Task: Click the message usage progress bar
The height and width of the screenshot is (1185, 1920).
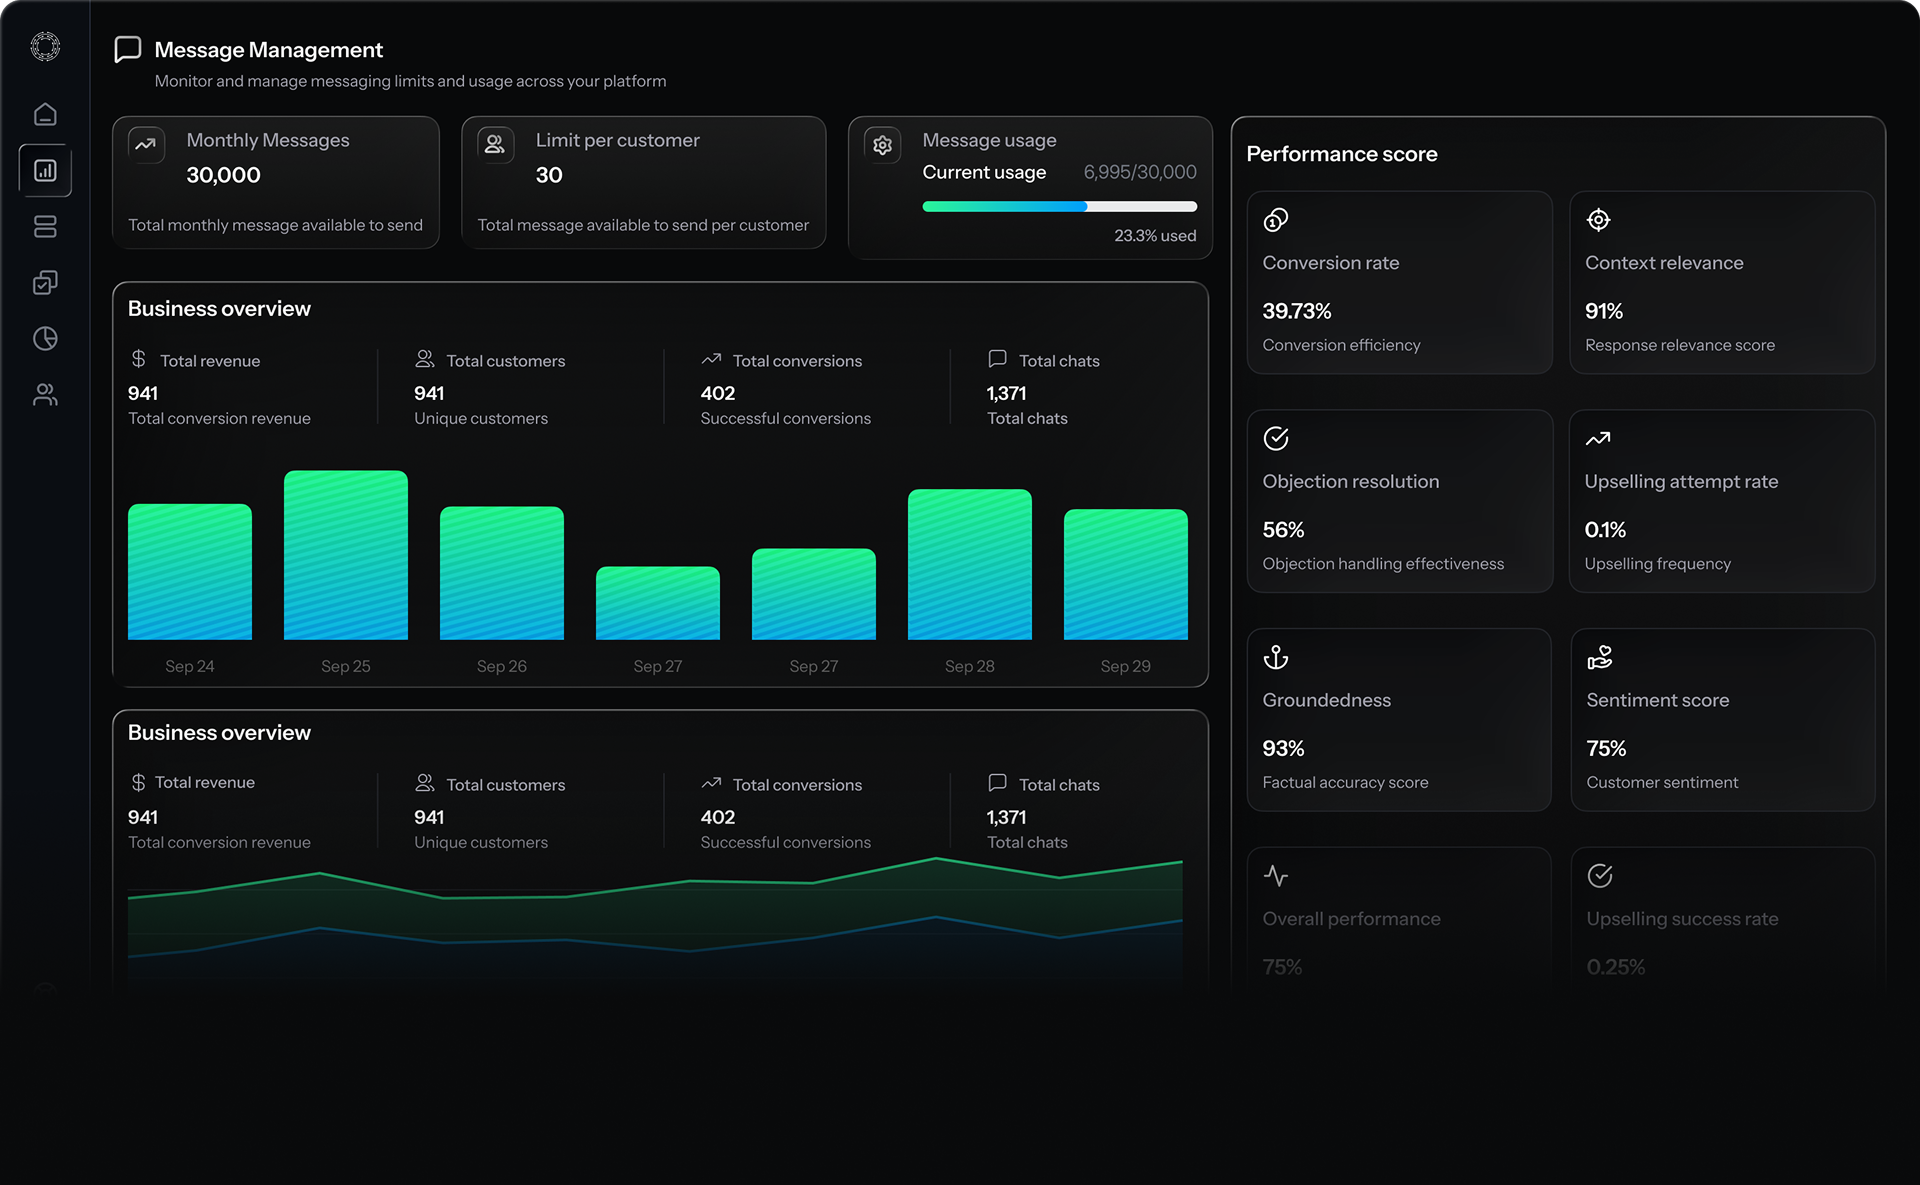Action: click(x=1059, y=207)
